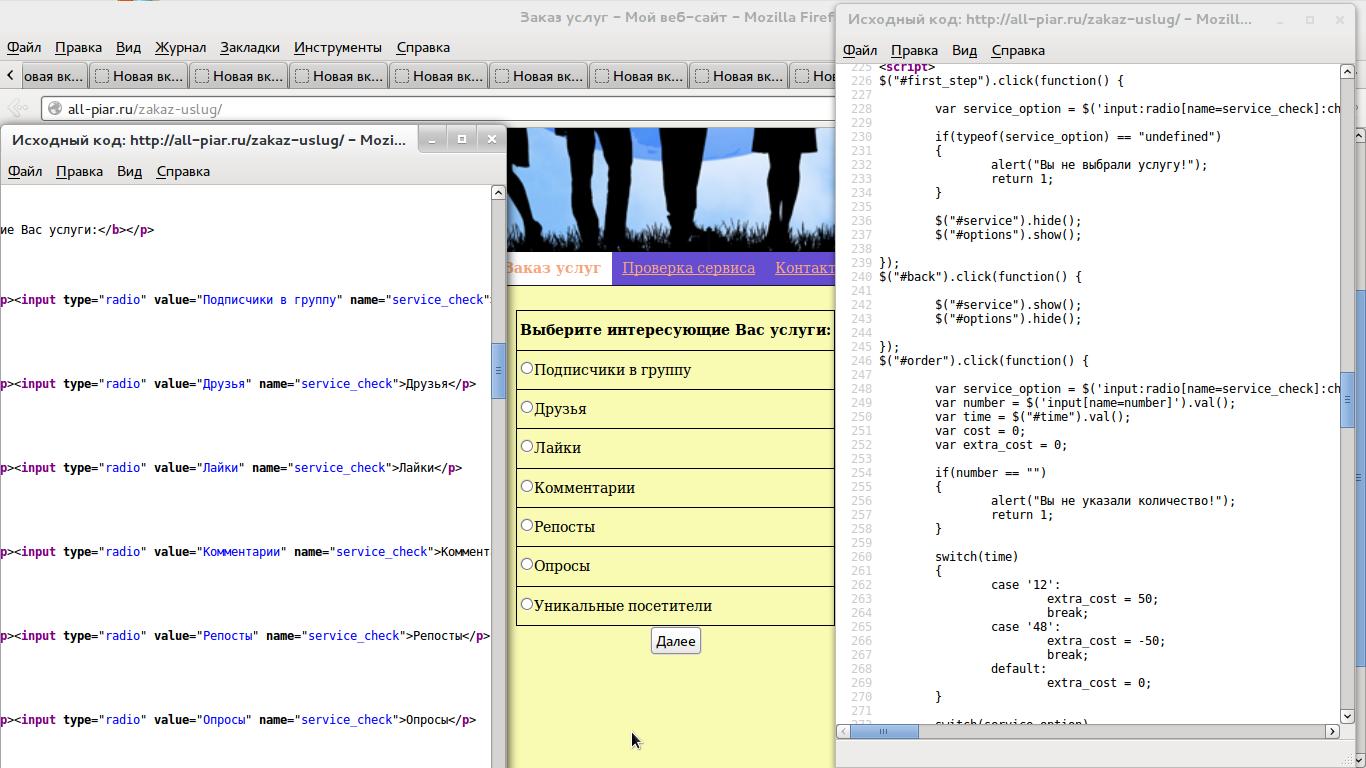Open 'Справка' menu in left source window
Viewport: 1366px width, 768px height.
pyautogui.click(x=183, y=171)
